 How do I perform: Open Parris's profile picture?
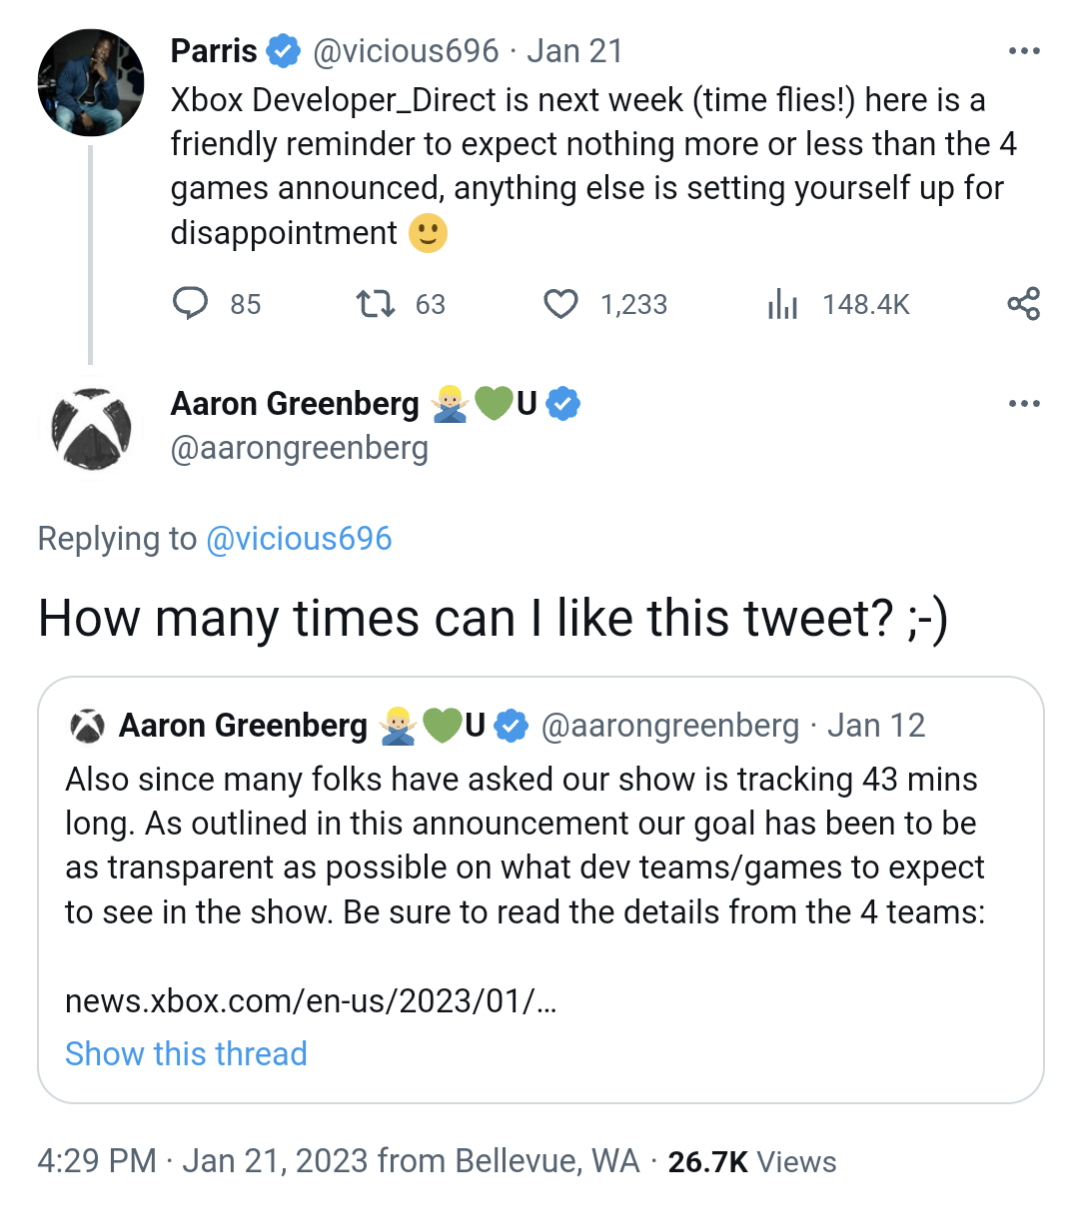click(x=91, y=83)
